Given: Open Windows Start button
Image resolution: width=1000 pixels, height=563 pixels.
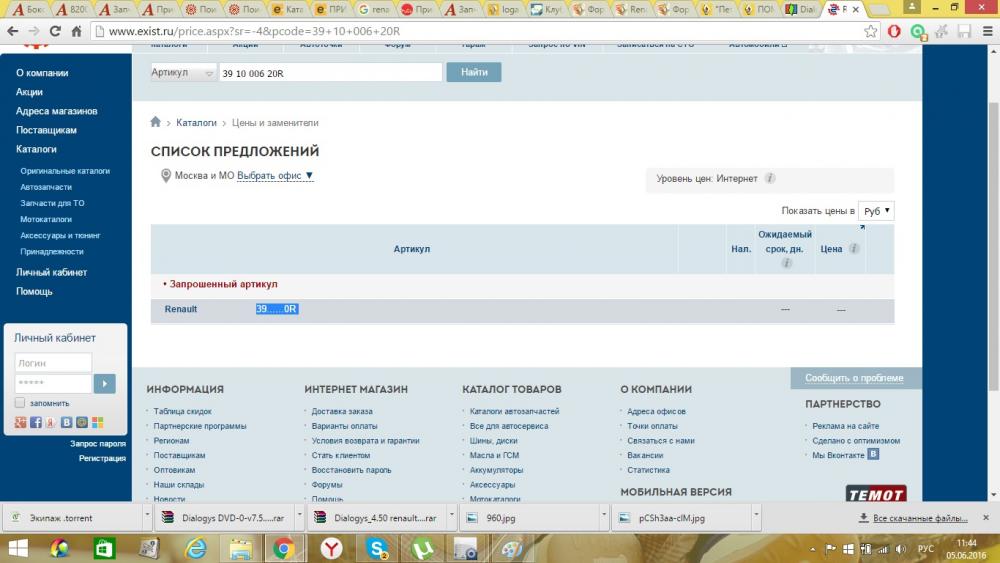Looking at the screenshot, I should click(17, 548).
